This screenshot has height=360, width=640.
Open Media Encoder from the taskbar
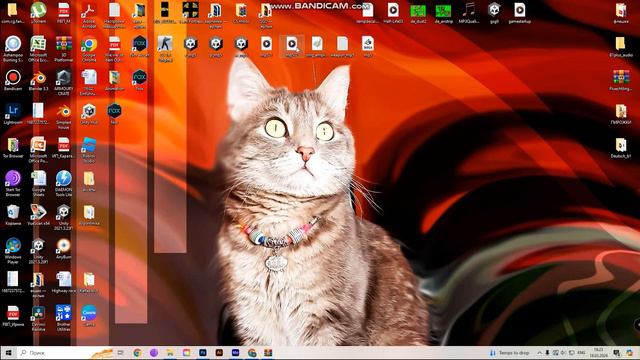pos(236,353)
